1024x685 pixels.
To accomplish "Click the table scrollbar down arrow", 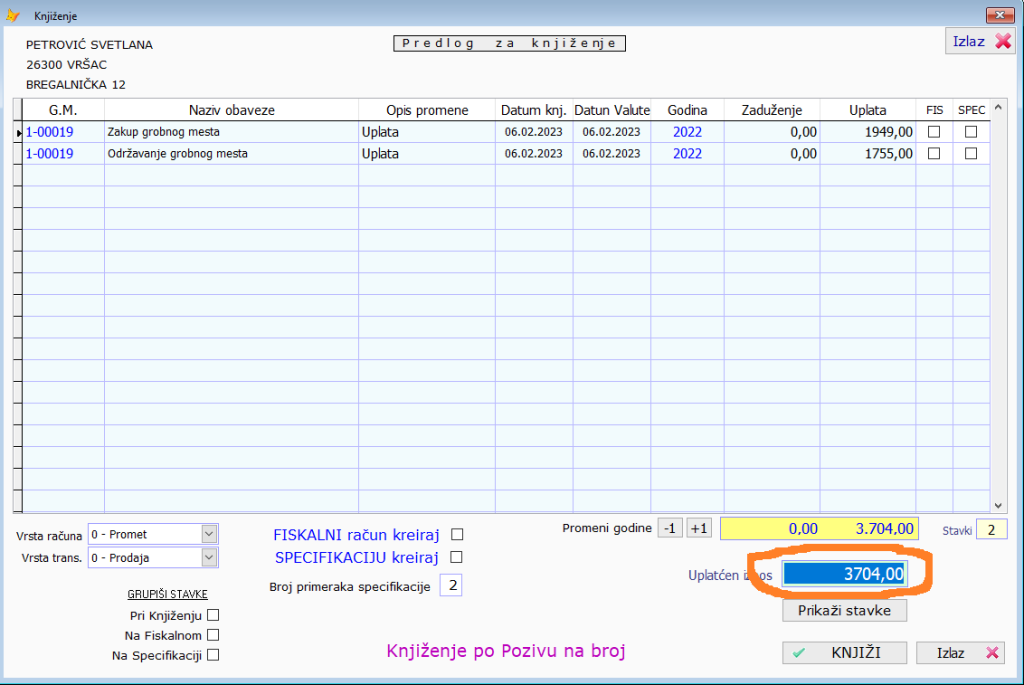I will 997,506.
